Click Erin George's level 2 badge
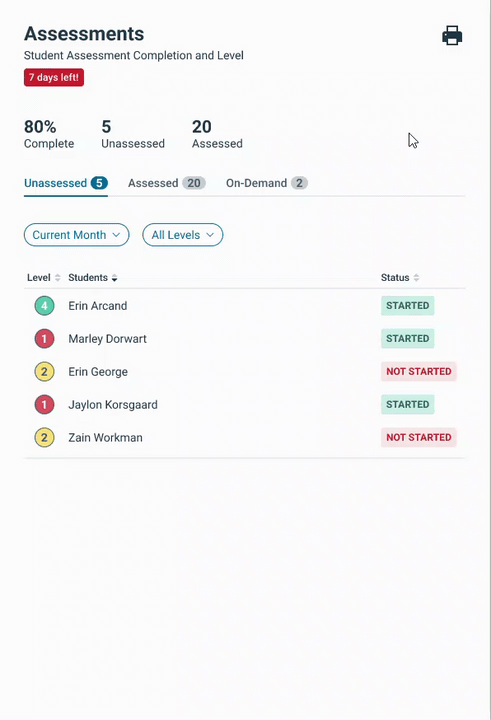Screen dimensions: 491x720 coord(45,372)
